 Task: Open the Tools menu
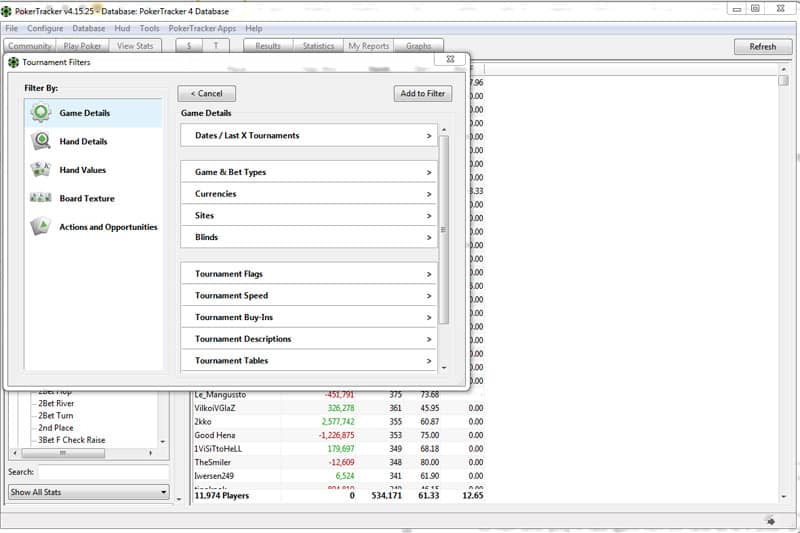click(x=149, y=29)
